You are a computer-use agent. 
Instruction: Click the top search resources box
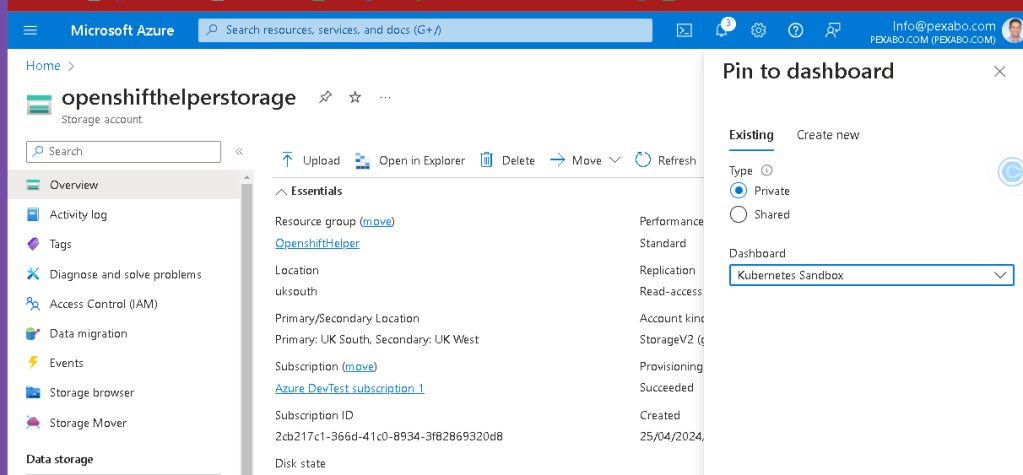click(425, 30)
